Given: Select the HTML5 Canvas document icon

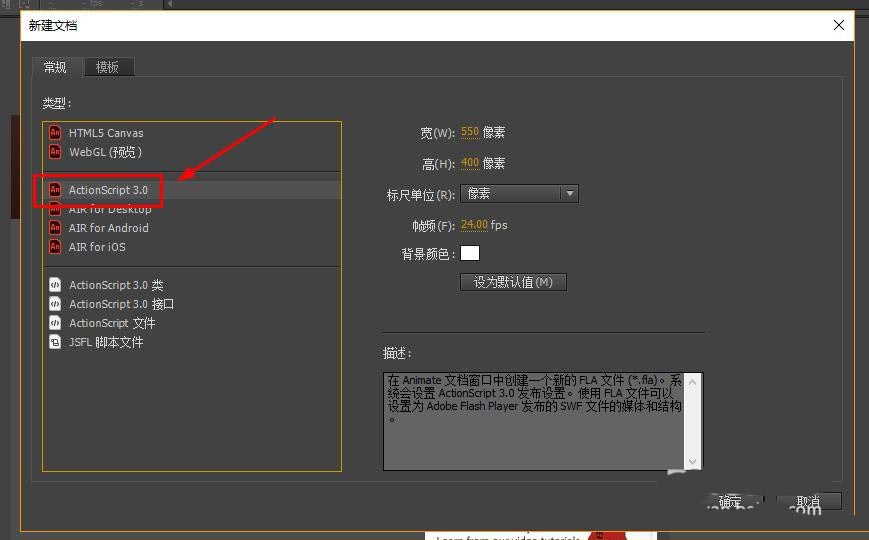Looking at the screenshot, I should pos(55,133).
